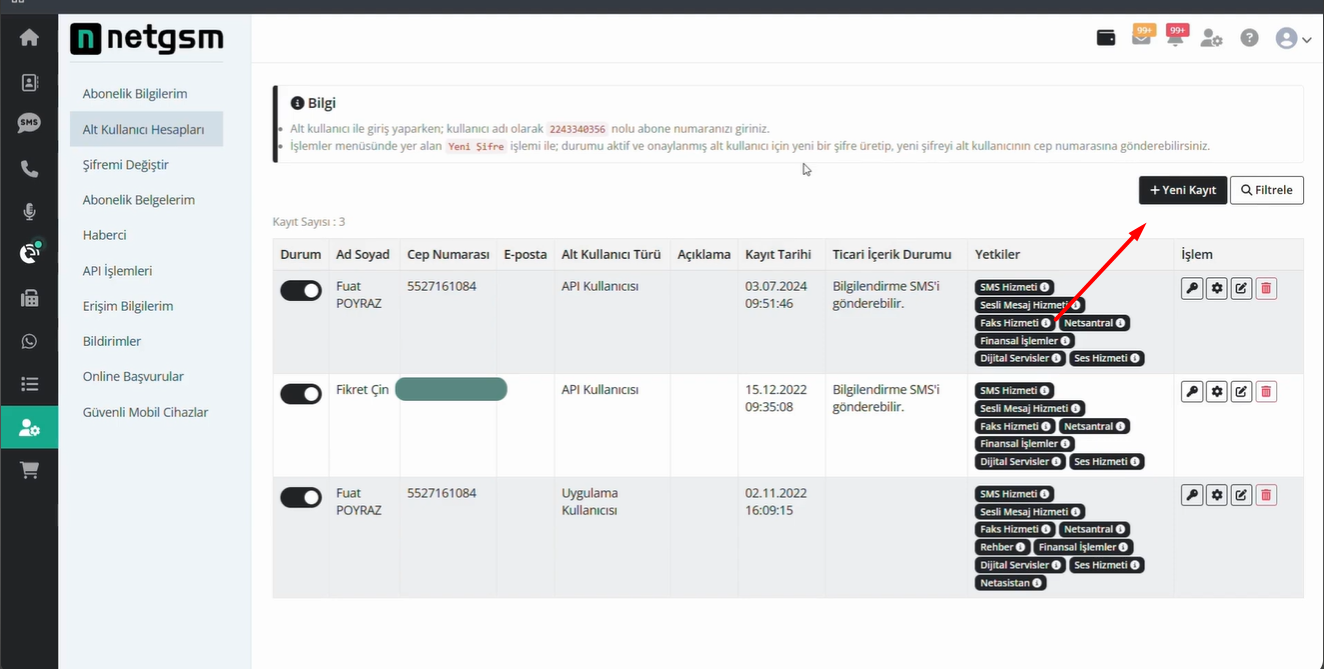Open gear settings icon for Fikret Çin
This screenshot has width=1324, height=669.
pyautogui.click(x=1217, y=392)
